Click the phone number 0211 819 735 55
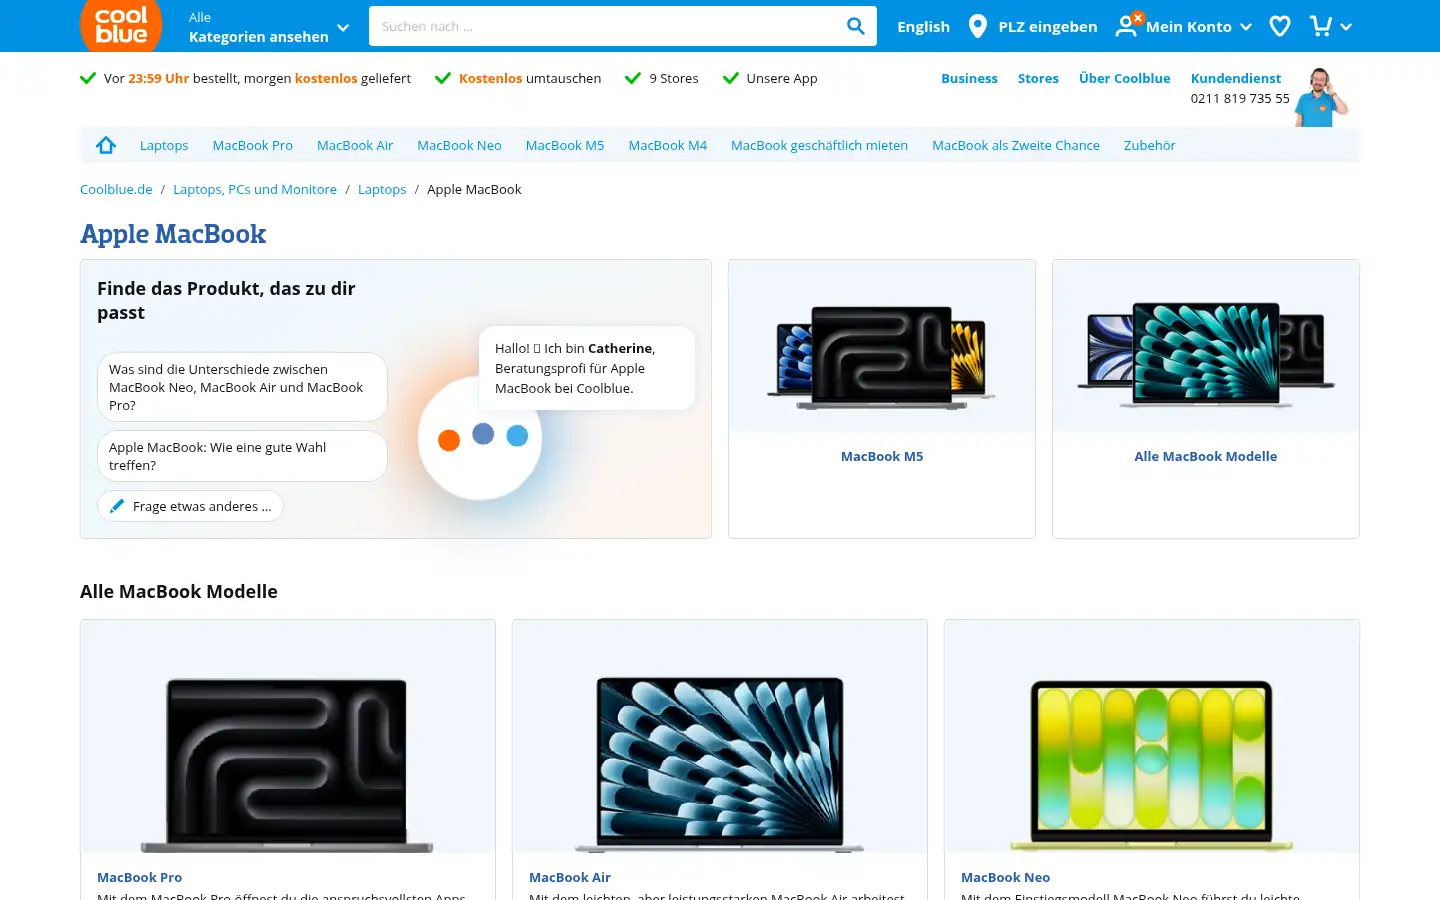The image size is (1440, 900). pos(1240,98)
